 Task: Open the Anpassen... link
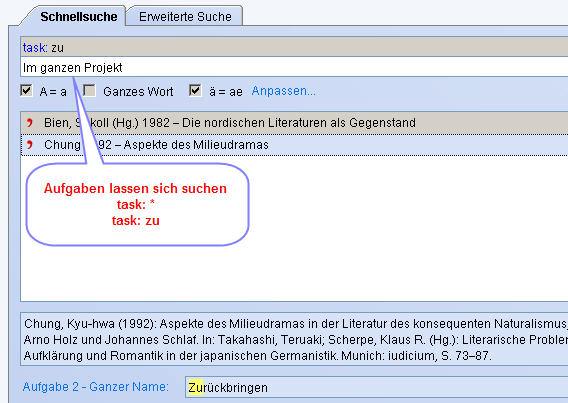[x=284, y=91]
